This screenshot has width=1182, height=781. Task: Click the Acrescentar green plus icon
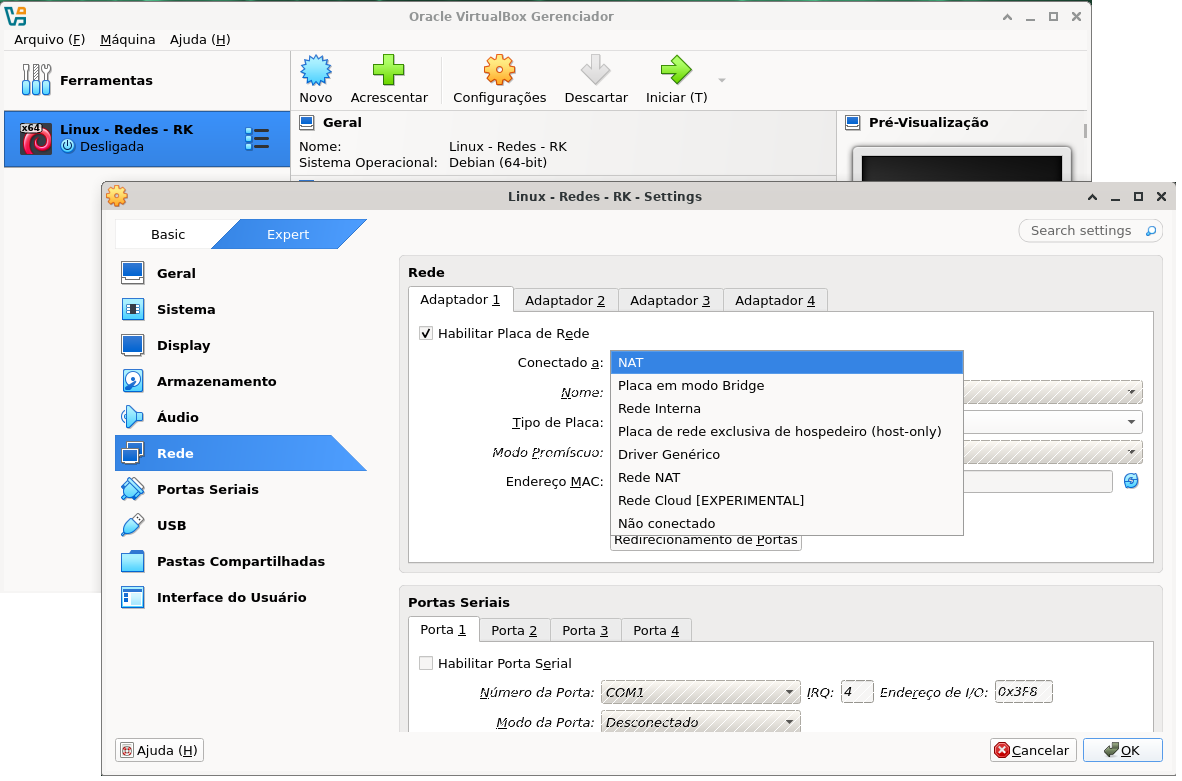[388, 70]
